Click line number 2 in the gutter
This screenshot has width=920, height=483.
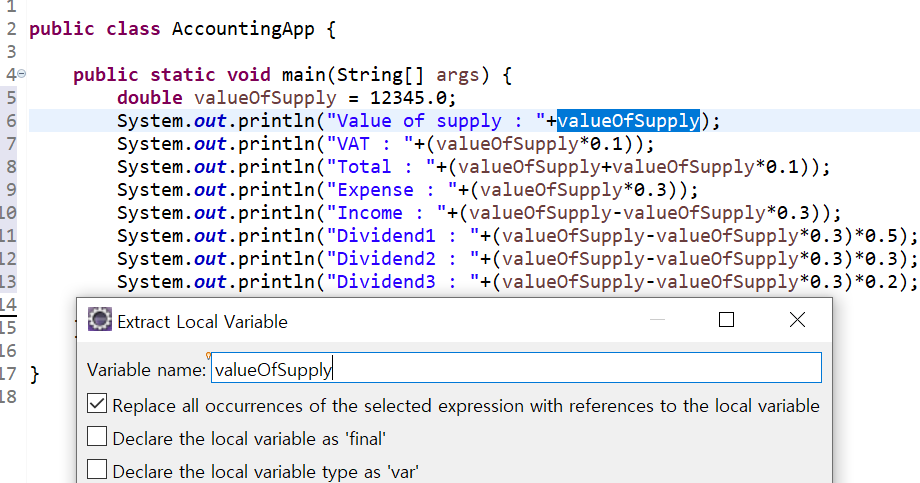pos(11,29)
